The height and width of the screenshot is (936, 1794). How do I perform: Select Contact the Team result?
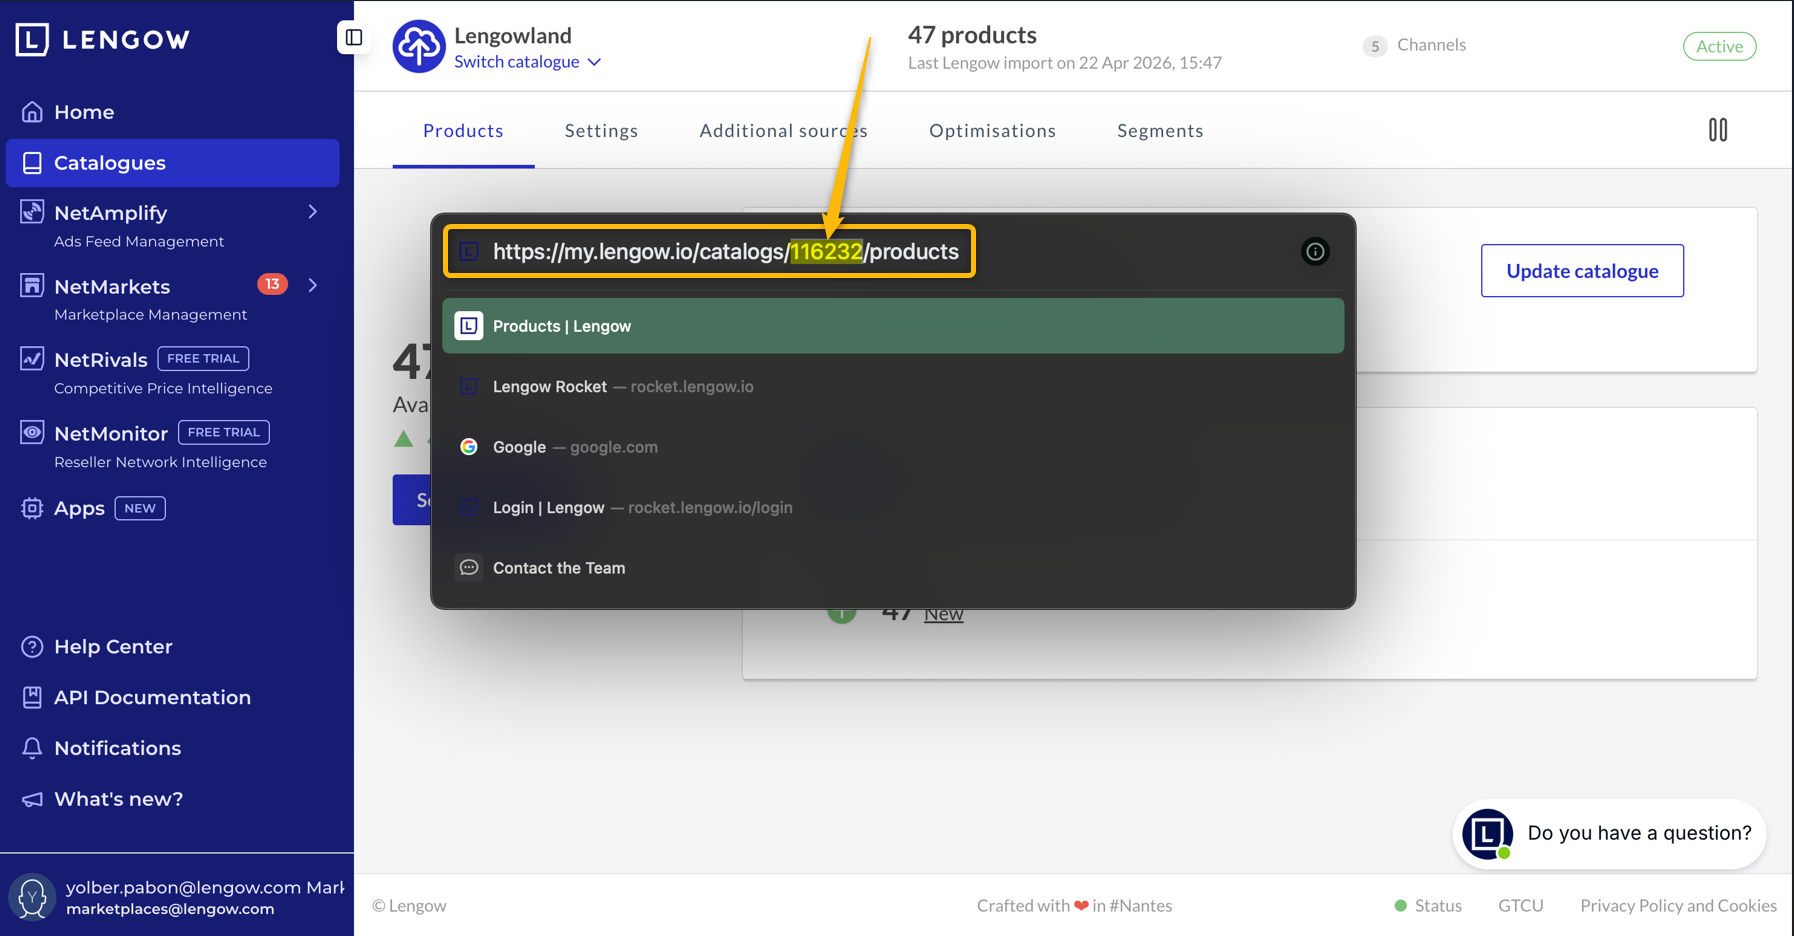(893, 568)
